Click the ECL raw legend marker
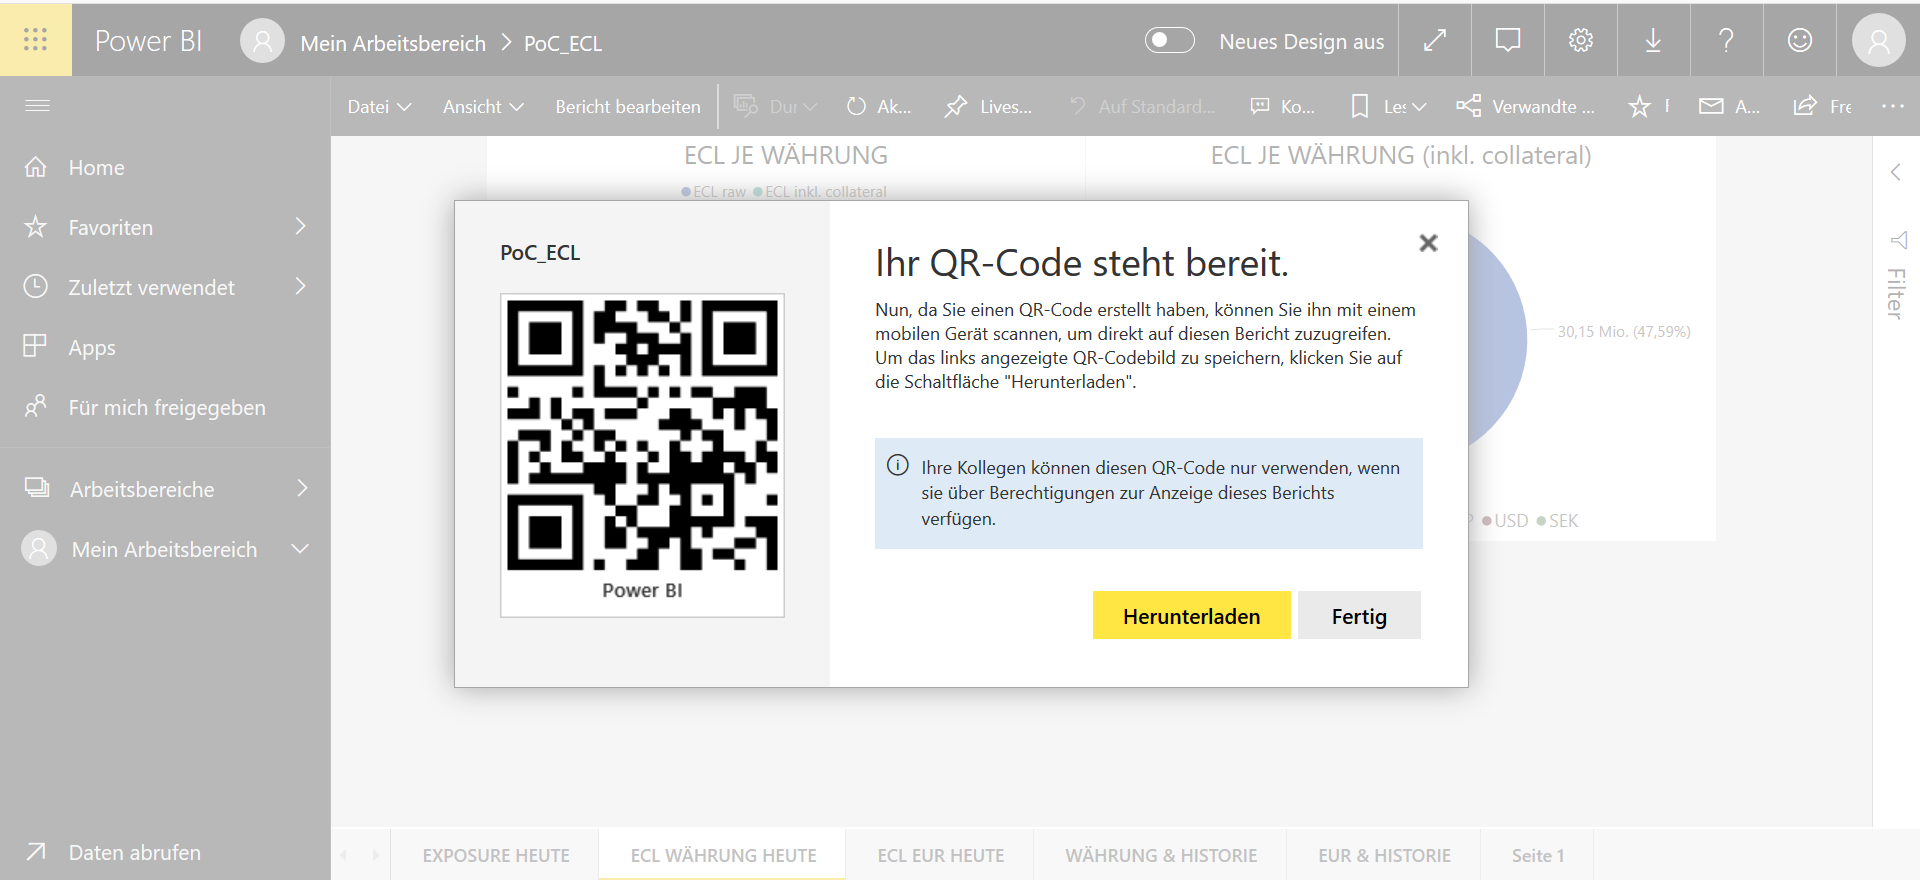Image resolution: width=1920 pixels, height=880 pixels. point(686,191)
